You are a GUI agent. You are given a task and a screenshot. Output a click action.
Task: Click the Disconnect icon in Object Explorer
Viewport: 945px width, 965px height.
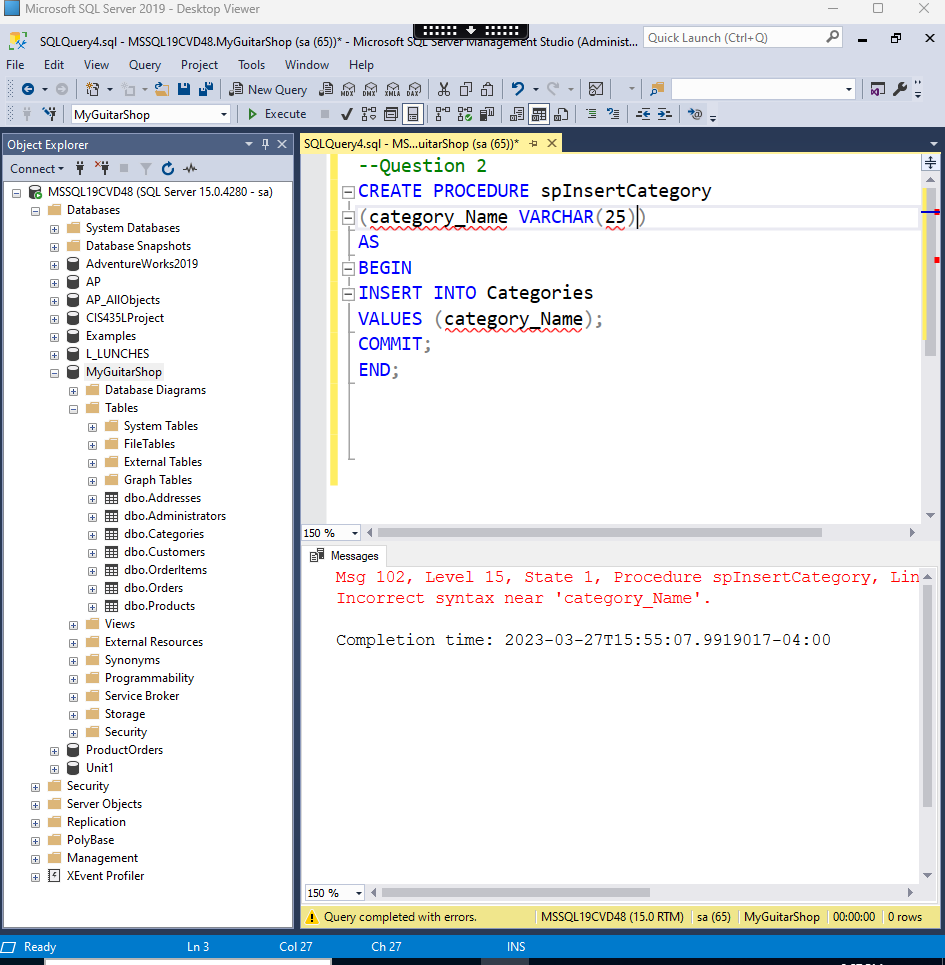(x=102, y=168)
